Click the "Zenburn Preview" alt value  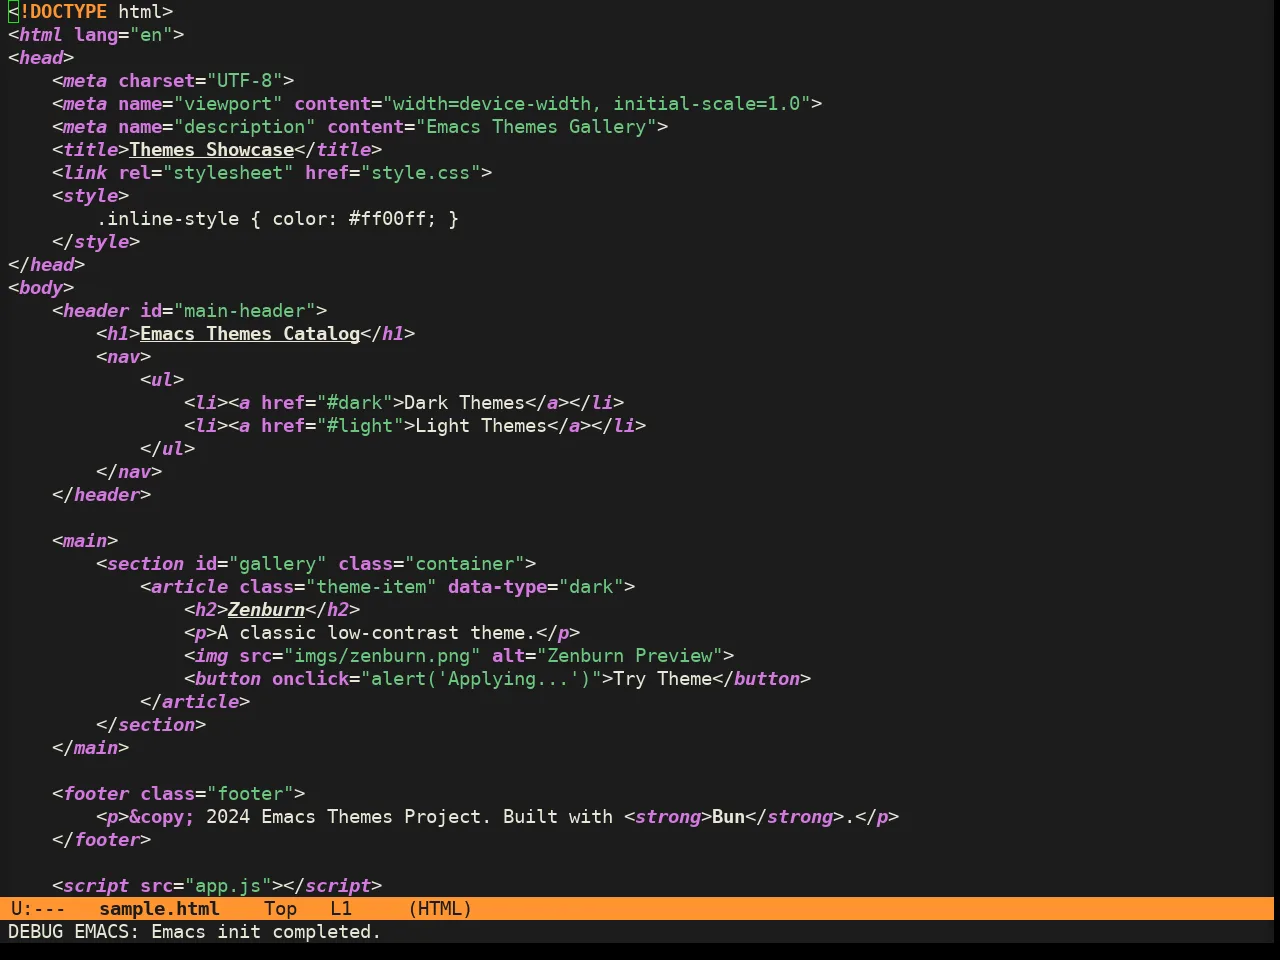pyautogui.click(x=631, y=656)
